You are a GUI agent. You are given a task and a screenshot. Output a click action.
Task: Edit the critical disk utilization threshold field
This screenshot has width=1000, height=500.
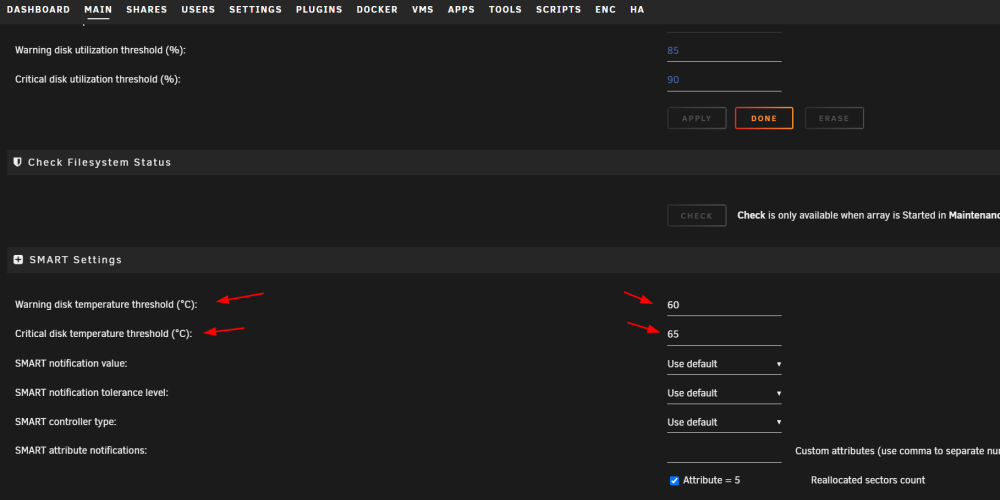tap(724, 80)
